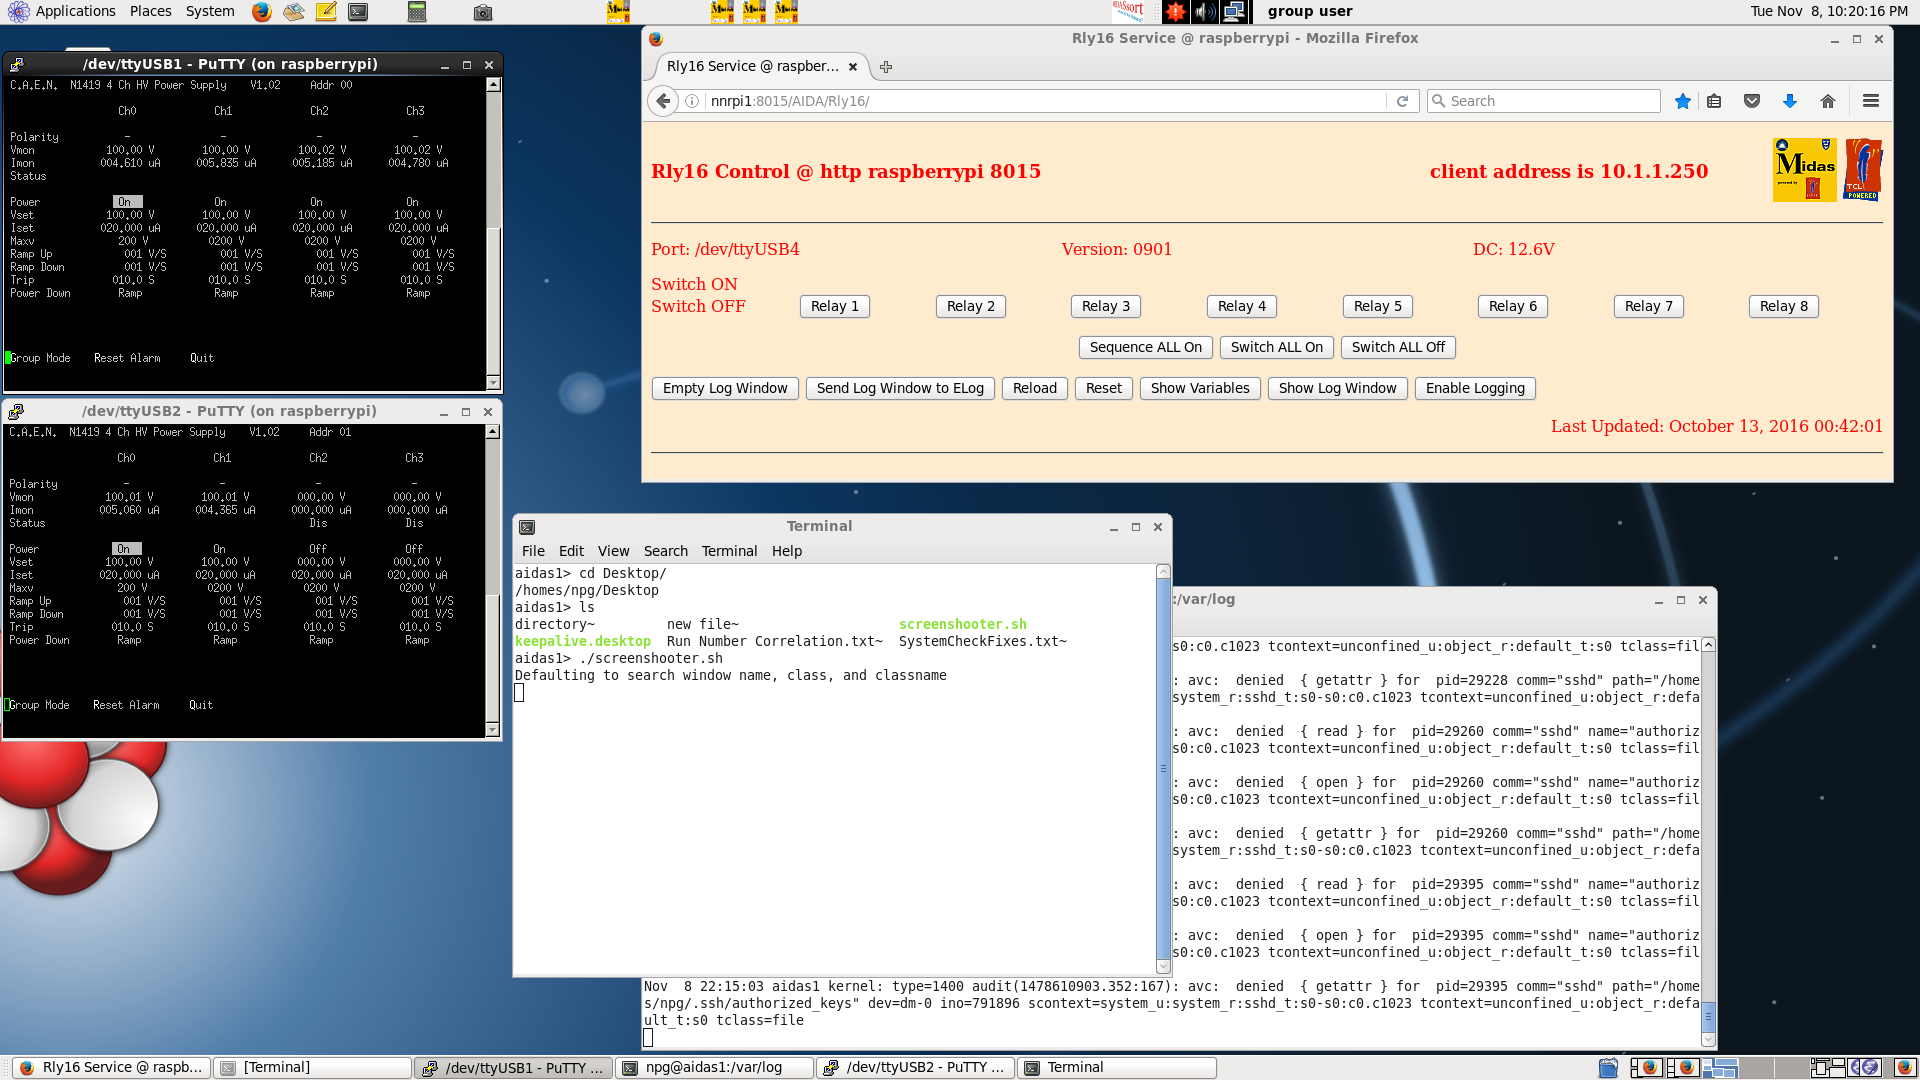Click Sequence ALL On
Image resolution: width=1920 pixels, height=1080 pixels.
(1146, 347)
